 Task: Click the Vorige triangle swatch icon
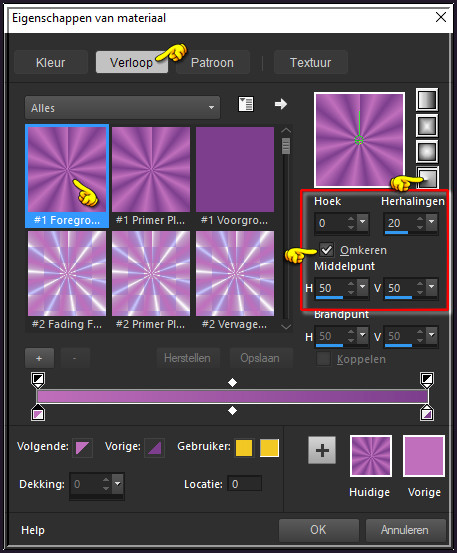(x=154, y=448)
